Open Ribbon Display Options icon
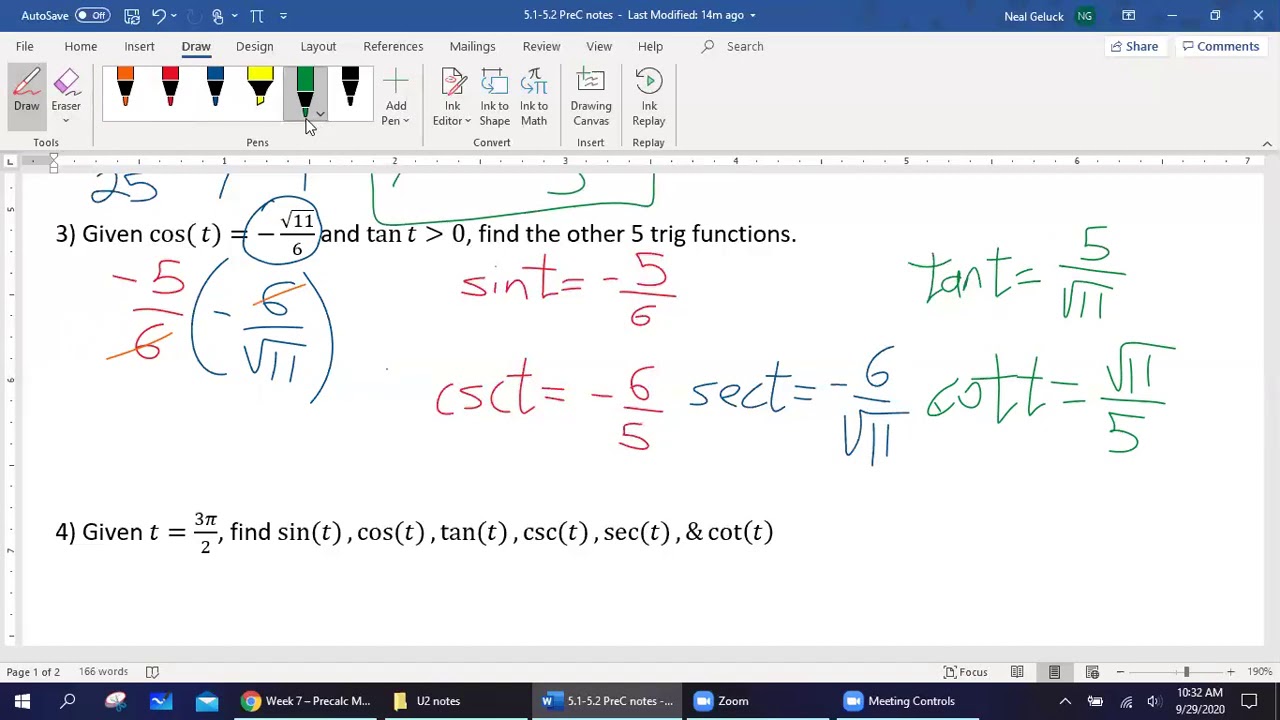Viewport: 1280px width, 720px height. (x=1128, y=15)
